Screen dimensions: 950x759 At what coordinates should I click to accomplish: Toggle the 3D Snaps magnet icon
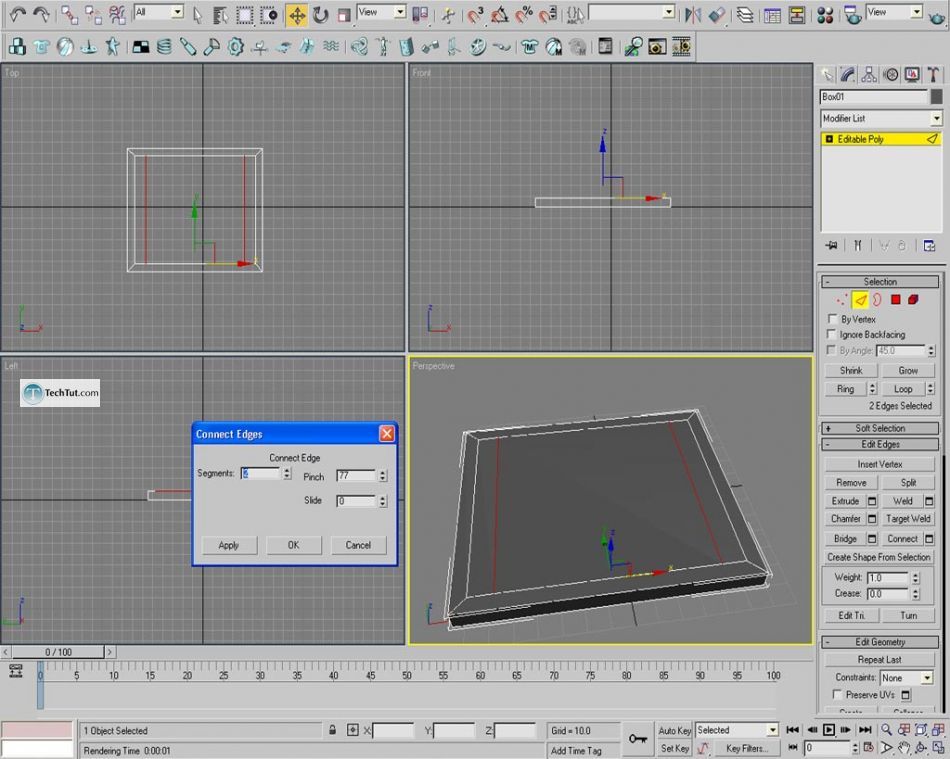tap(476, 15)
